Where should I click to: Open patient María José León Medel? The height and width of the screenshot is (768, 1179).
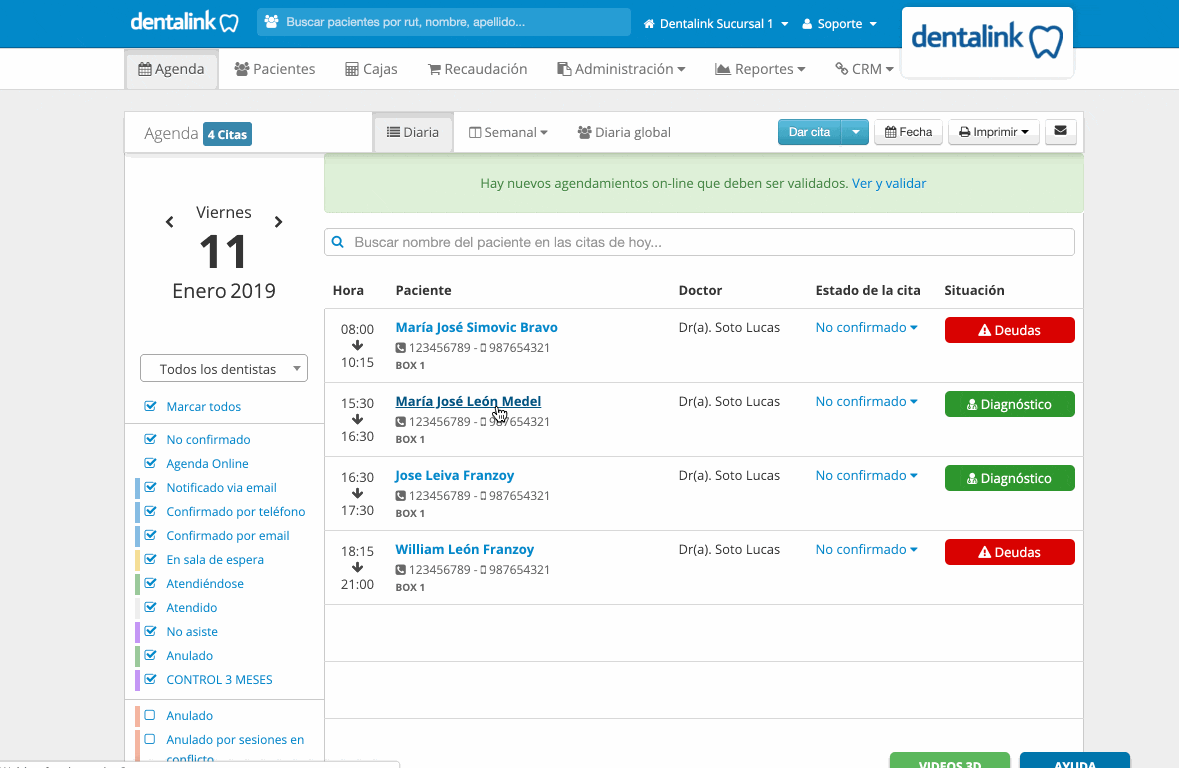point(468,402)
